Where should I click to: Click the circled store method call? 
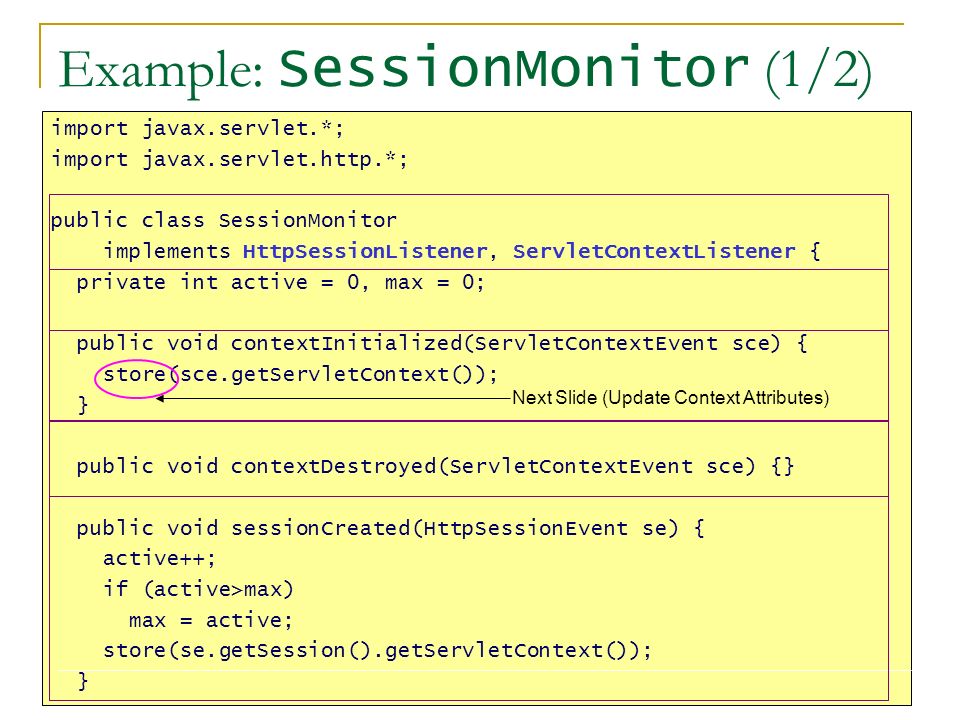pos(136,375)
